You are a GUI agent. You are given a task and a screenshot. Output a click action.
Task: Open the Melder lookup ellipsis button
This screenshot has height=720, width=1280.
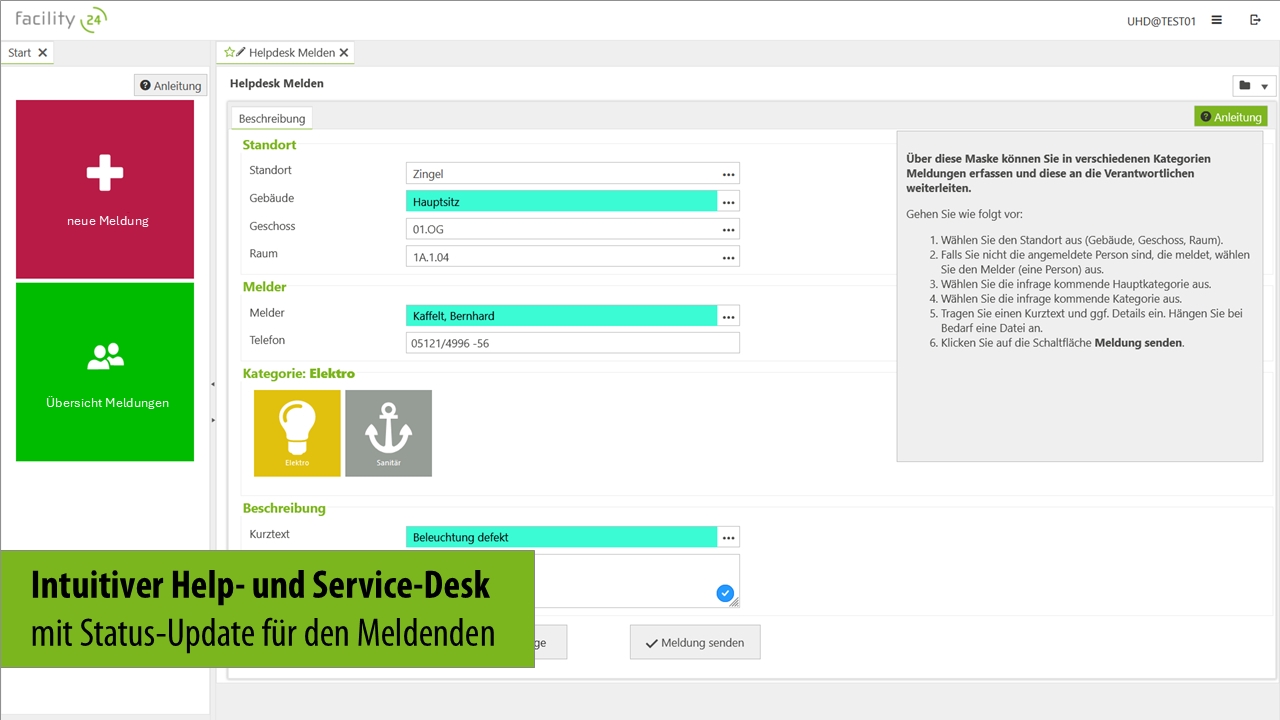[729, 316]
